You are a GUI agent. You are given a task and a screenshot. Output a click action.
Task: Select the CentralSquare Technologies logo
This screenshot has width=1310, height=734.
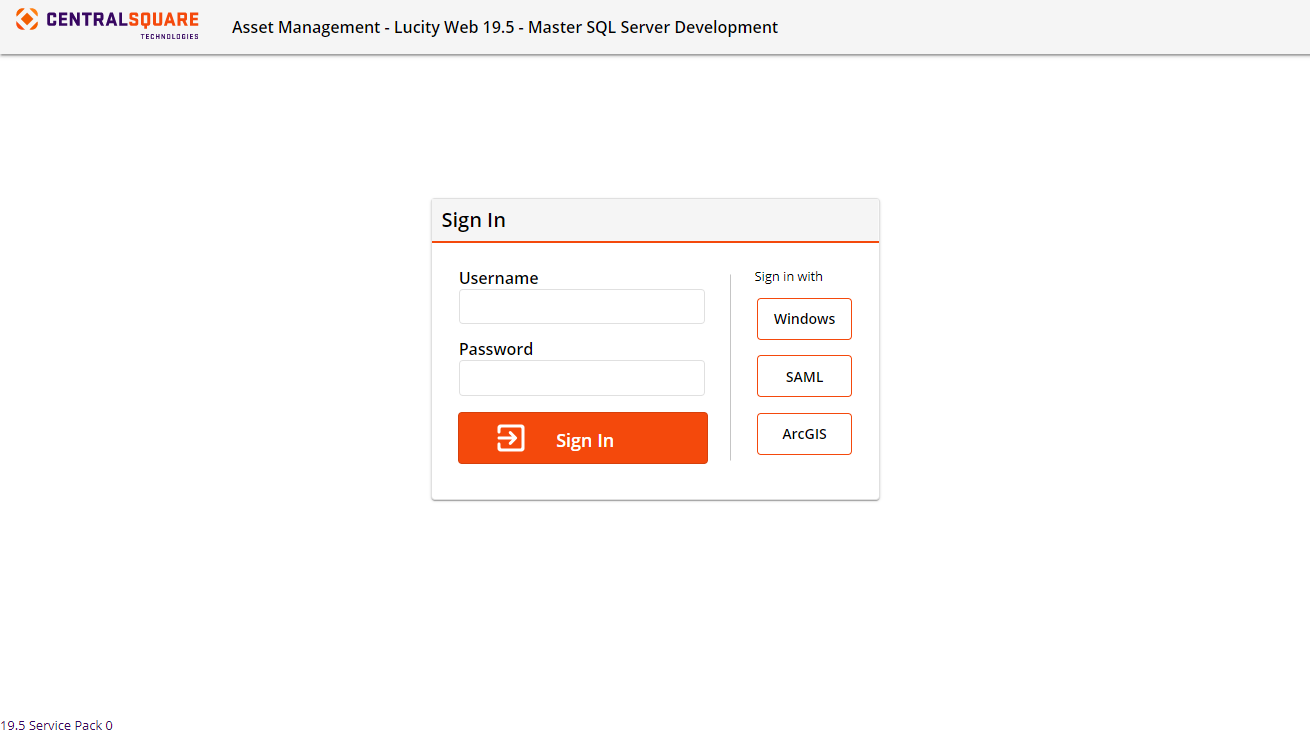pos(105,20)
